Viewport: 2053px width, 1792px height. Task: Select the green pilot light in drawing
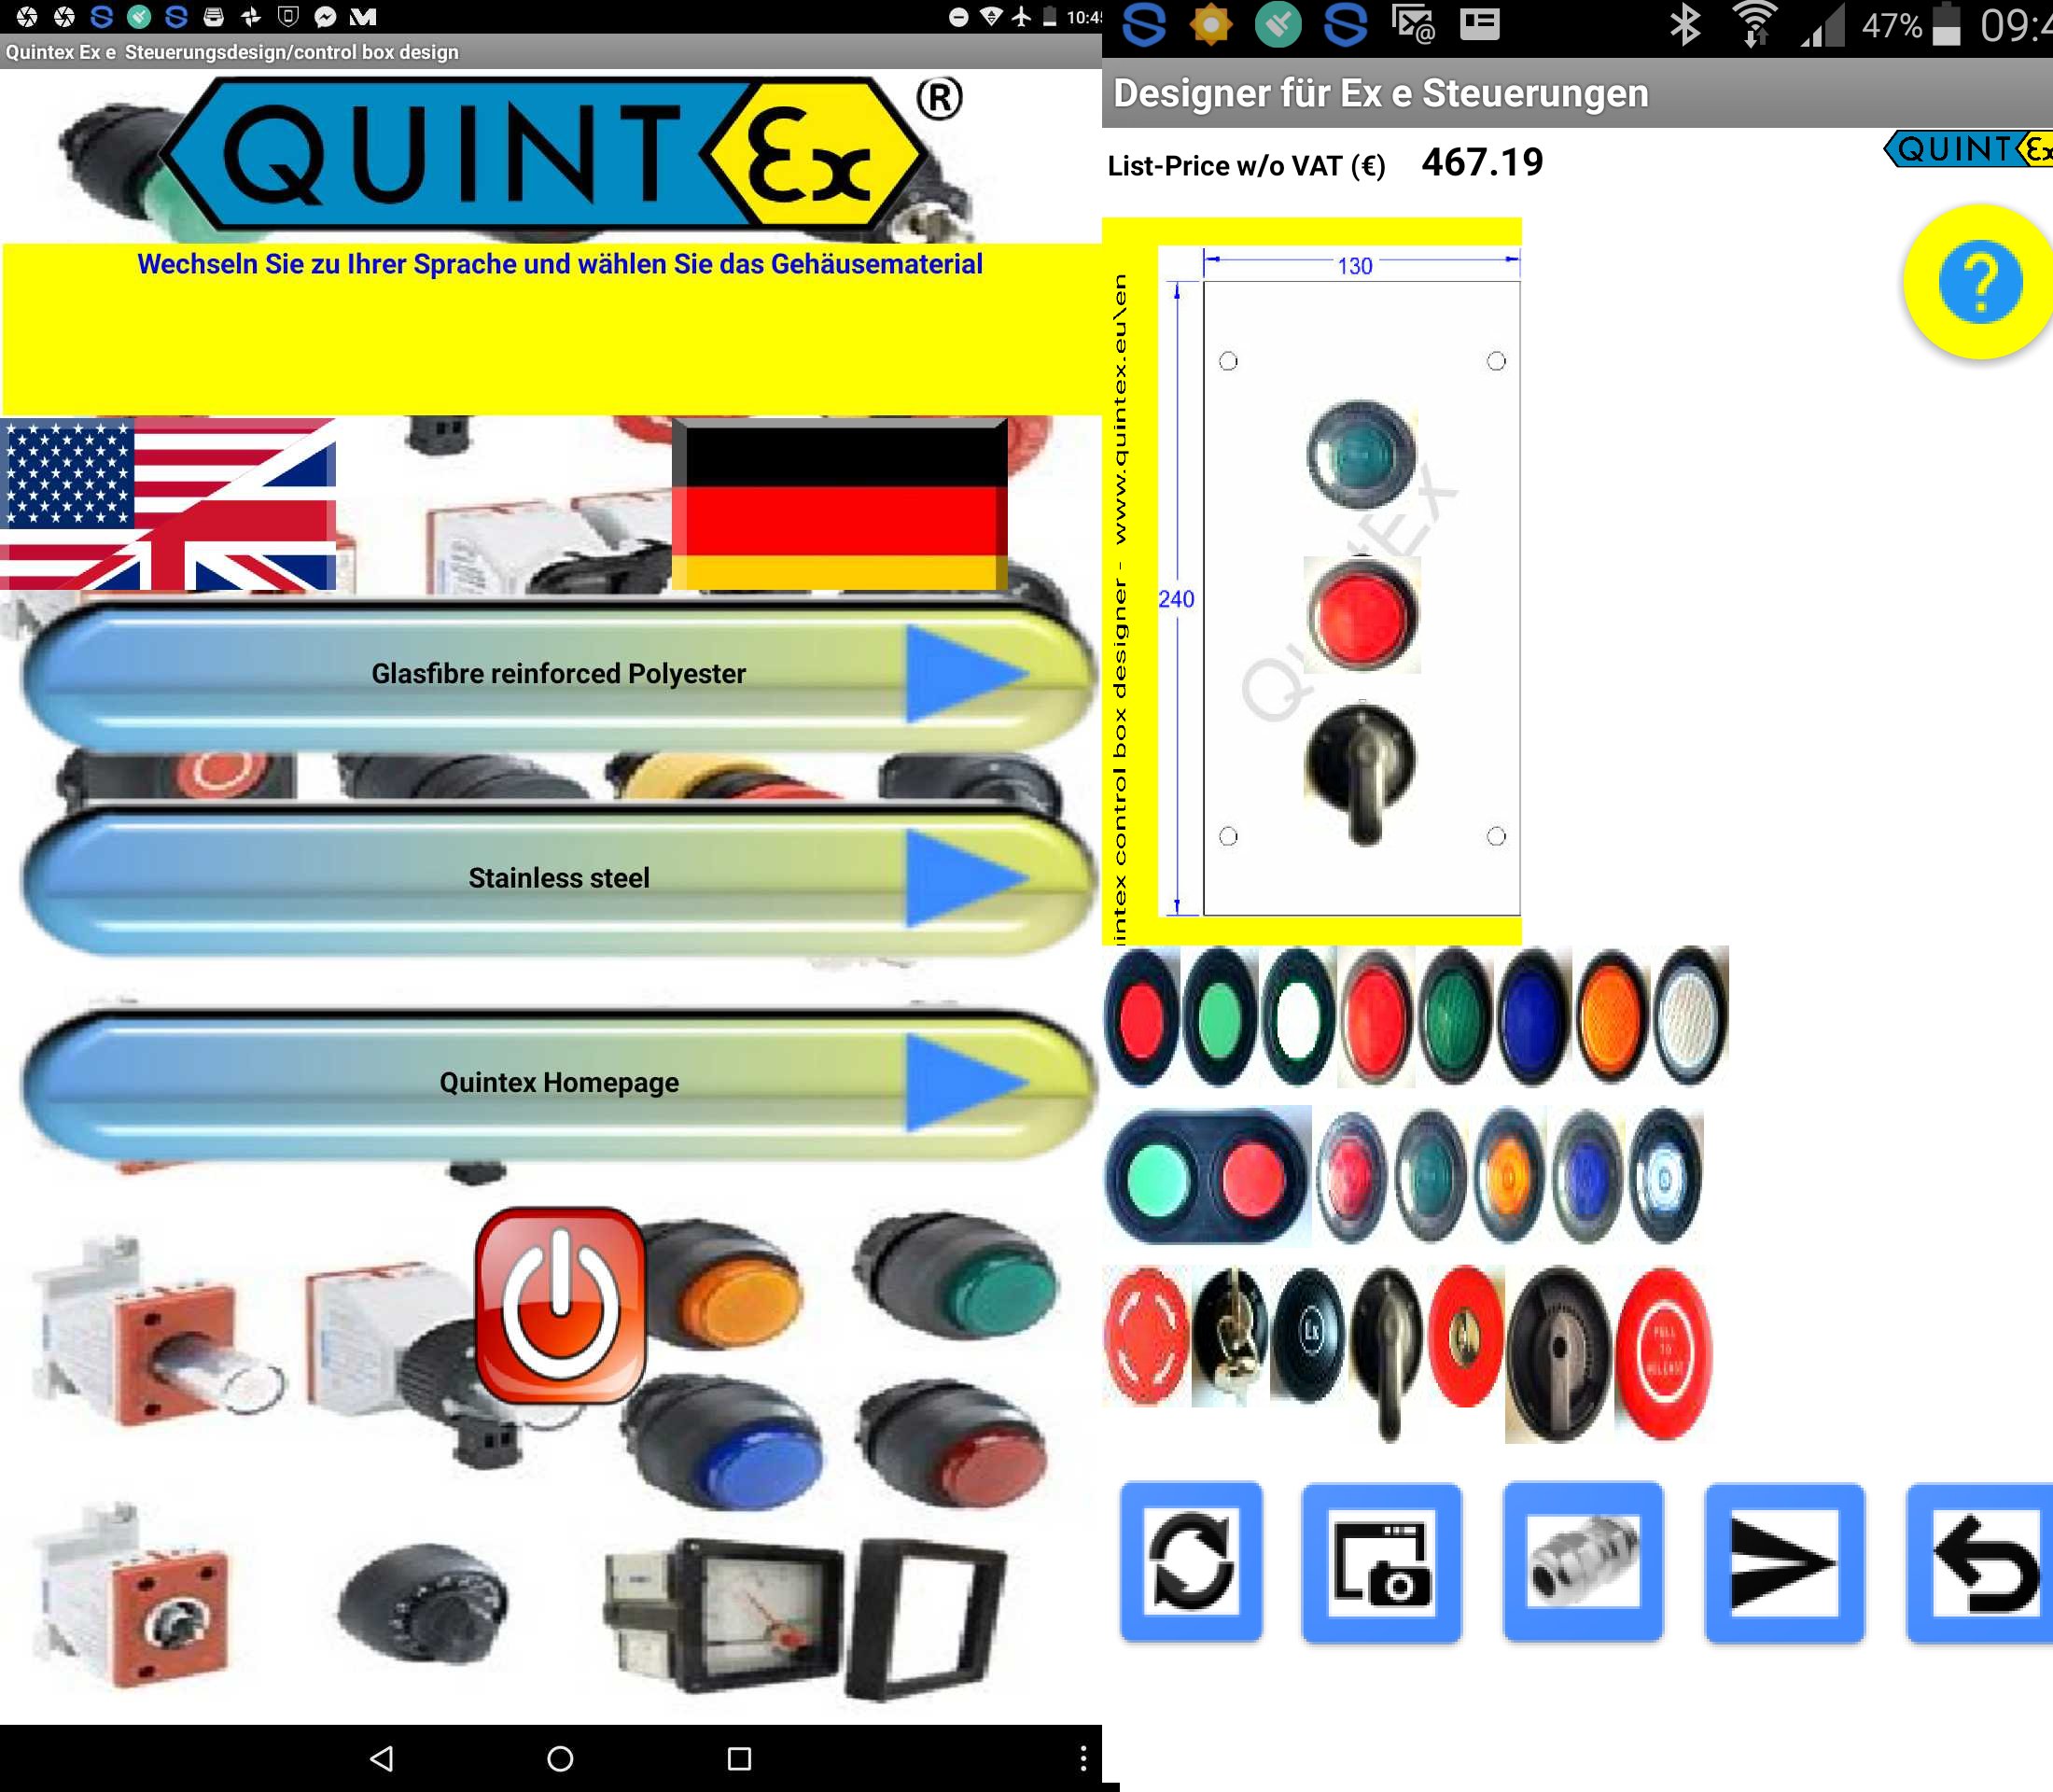(1361, 454)
